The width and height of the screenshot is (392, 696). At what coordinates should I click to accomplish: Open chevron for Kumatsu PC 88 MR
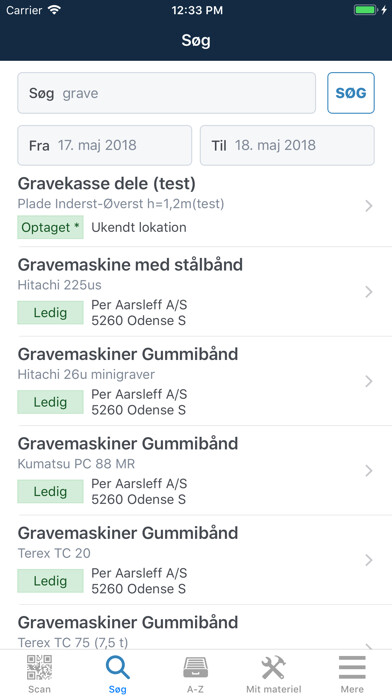368,471
